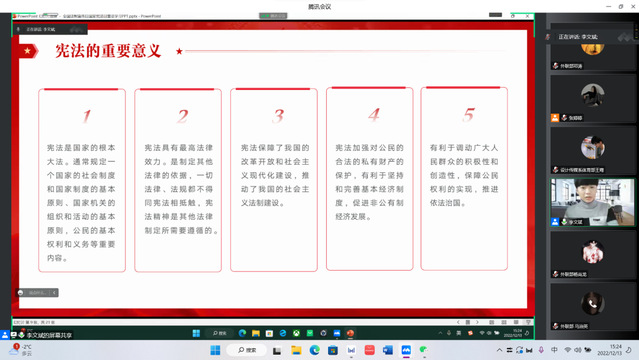Click the blue host badge on 李文斌 tile
The height and width of the screenshot is (360, 639).
tap(555, 222)
